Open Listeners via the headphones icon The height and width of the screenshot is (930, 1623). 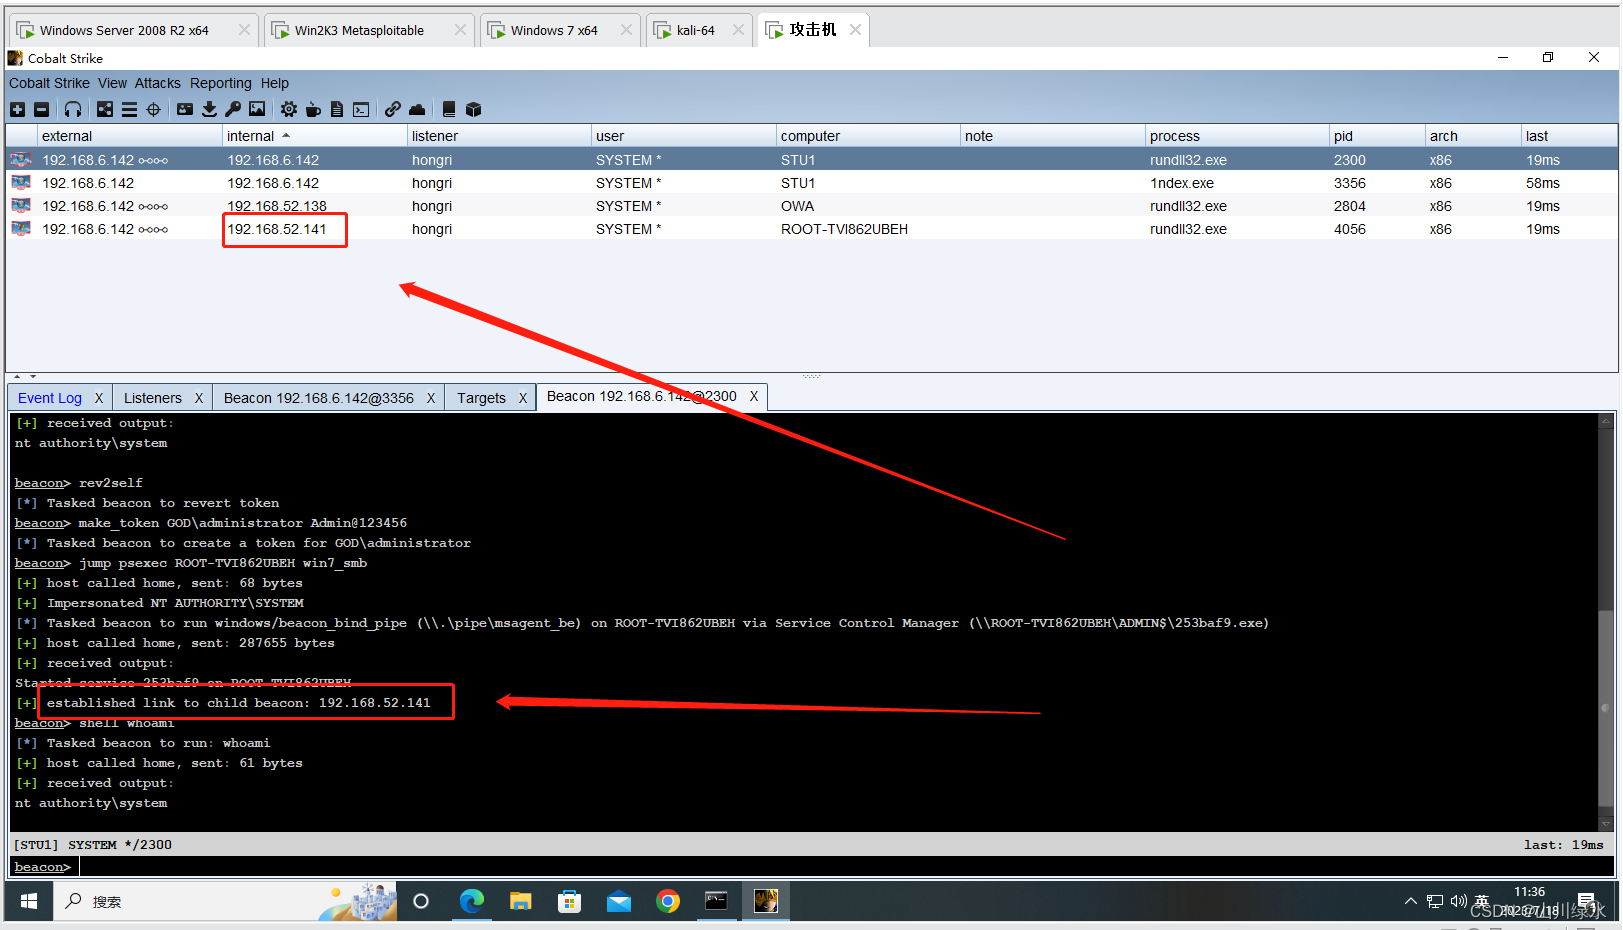[x=73, y=109]
